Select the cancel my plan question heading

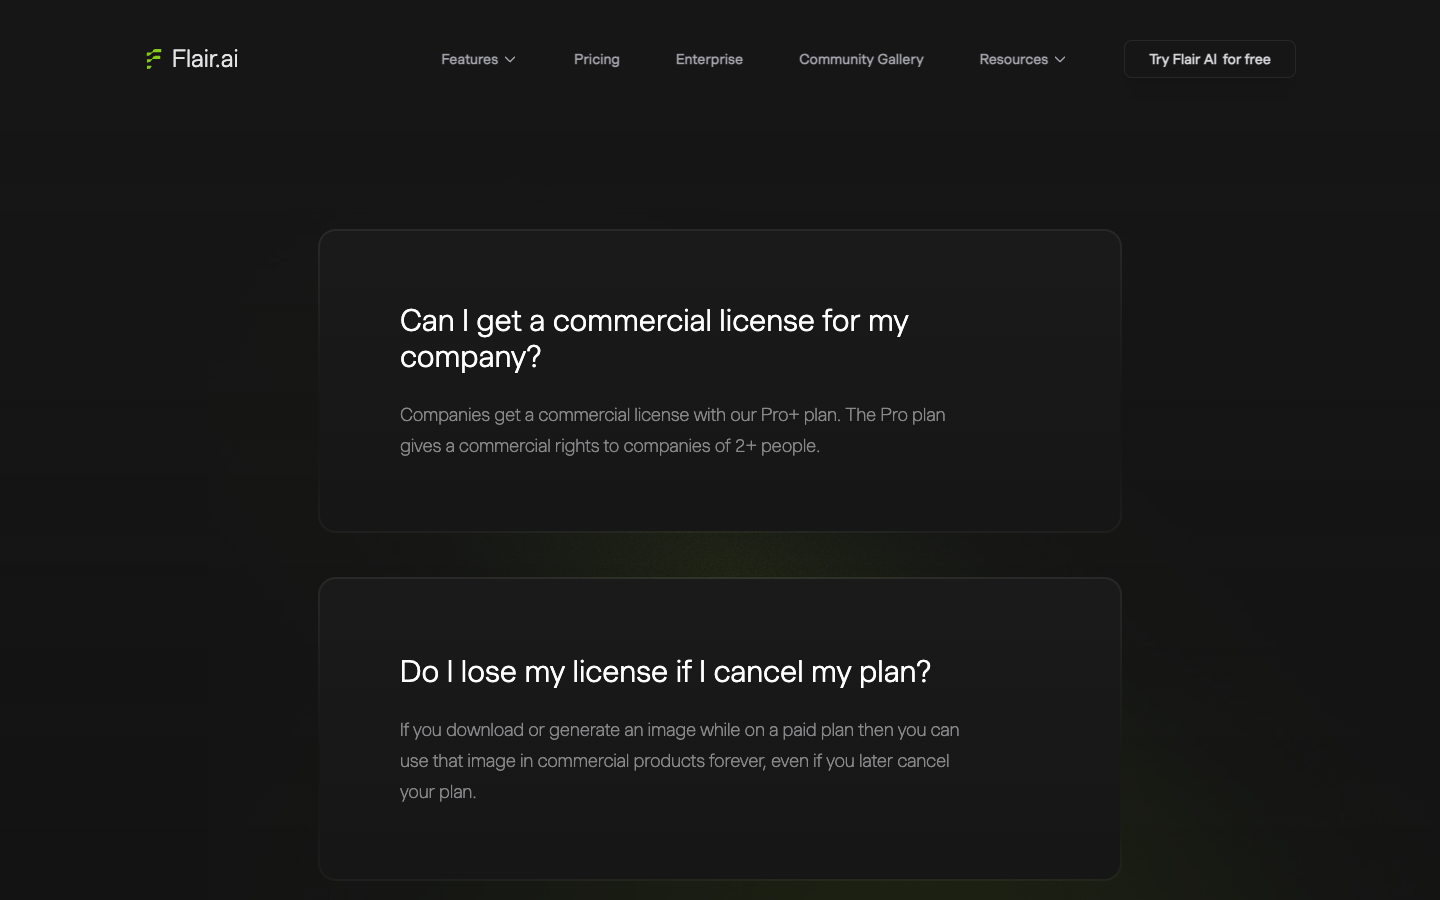[x=665, y=671]
